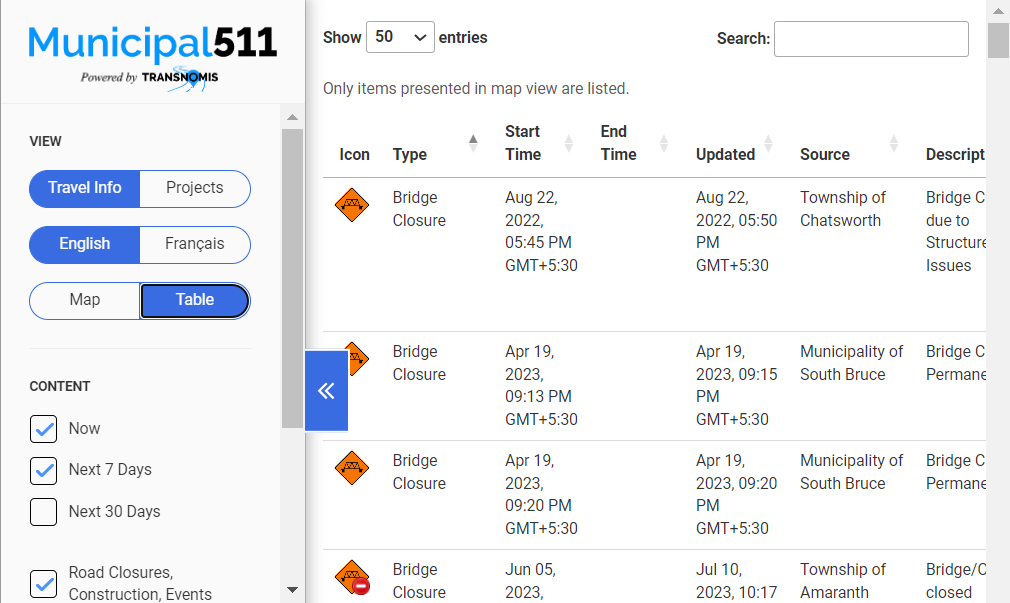This screenshot has width=1010, height=603.
Task: Uncheck the Now filter
Action: [x=43, y=429]
